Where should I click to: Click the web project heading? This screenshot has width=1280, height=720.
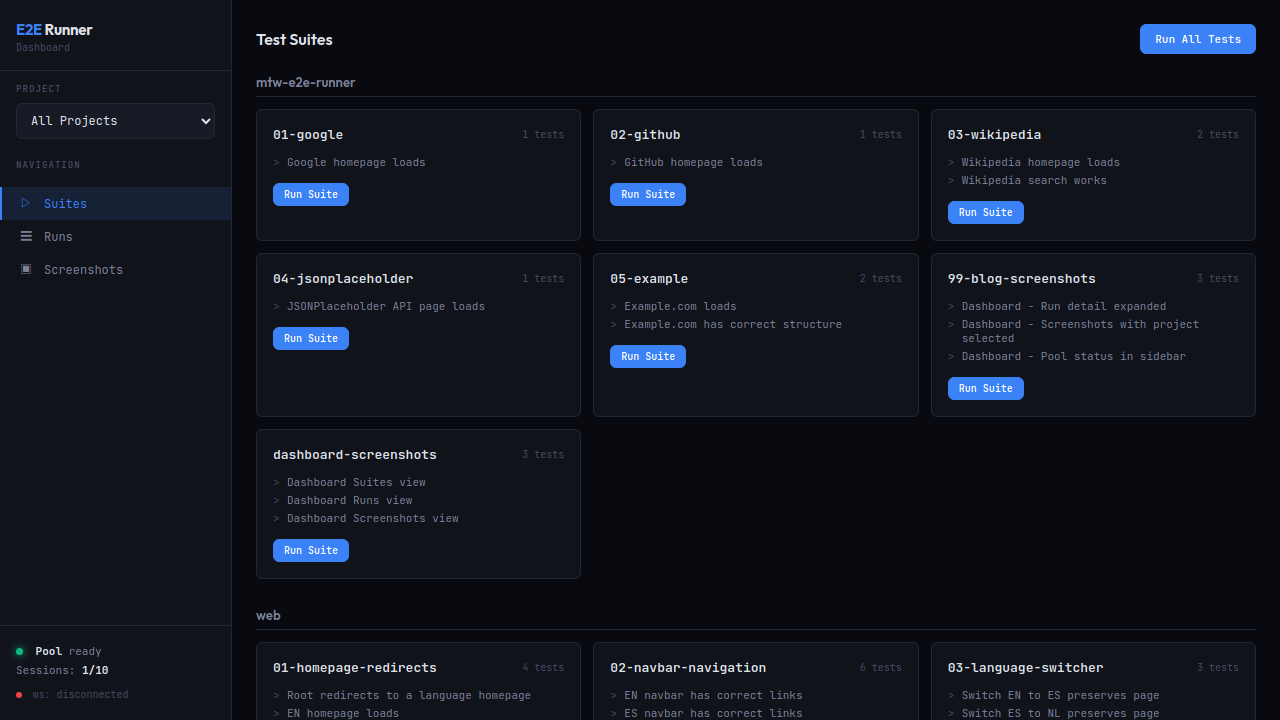pos(268,615)
